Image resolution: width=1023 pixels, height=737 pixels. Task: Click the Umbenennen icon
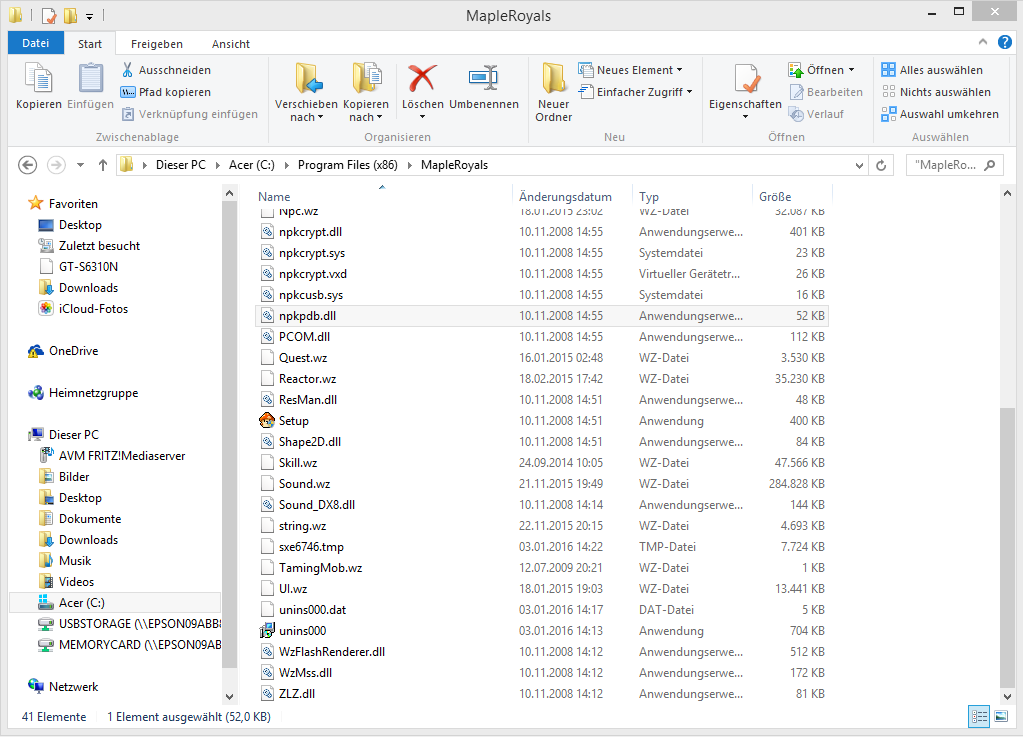click(x=483, y=78)
